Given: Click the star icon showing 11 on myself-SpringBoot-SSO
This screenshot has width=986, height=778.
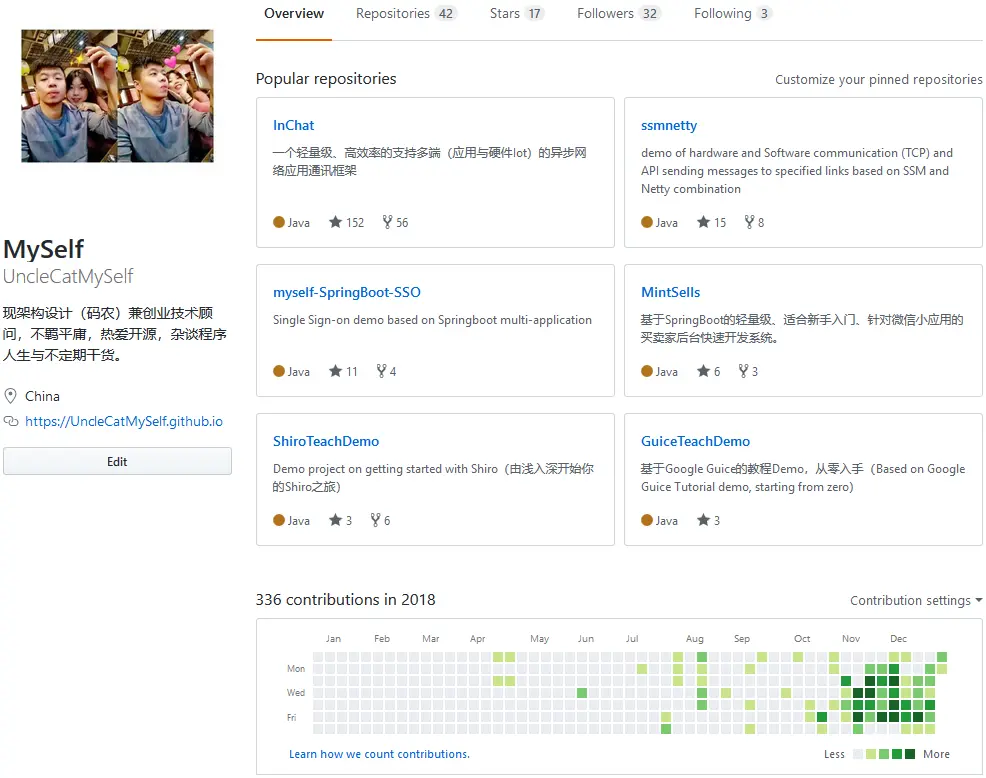Looking at the screenshot, I should (x=335, y=371).
